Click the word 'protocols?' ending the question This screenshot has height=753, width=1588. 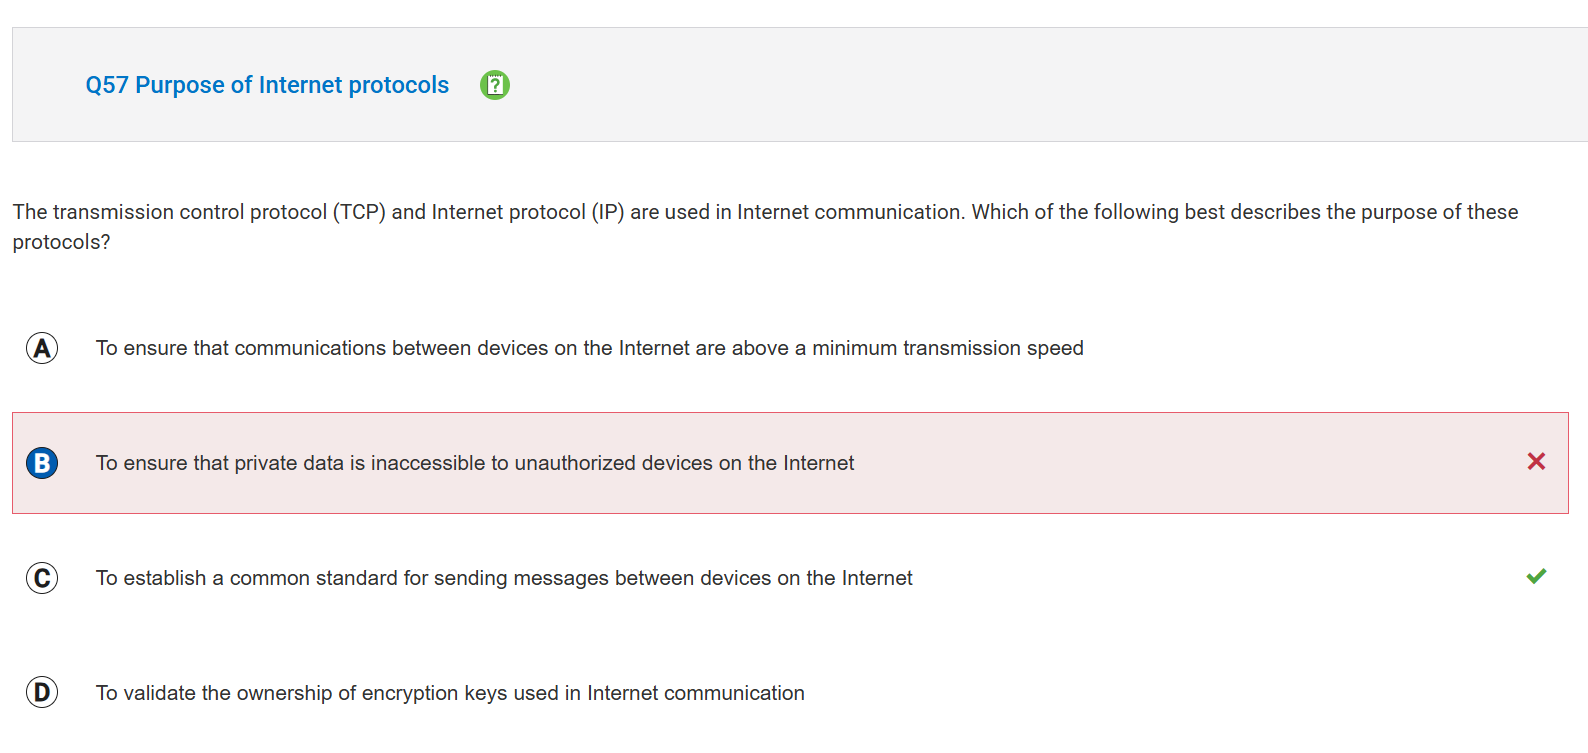pos(61,242)
